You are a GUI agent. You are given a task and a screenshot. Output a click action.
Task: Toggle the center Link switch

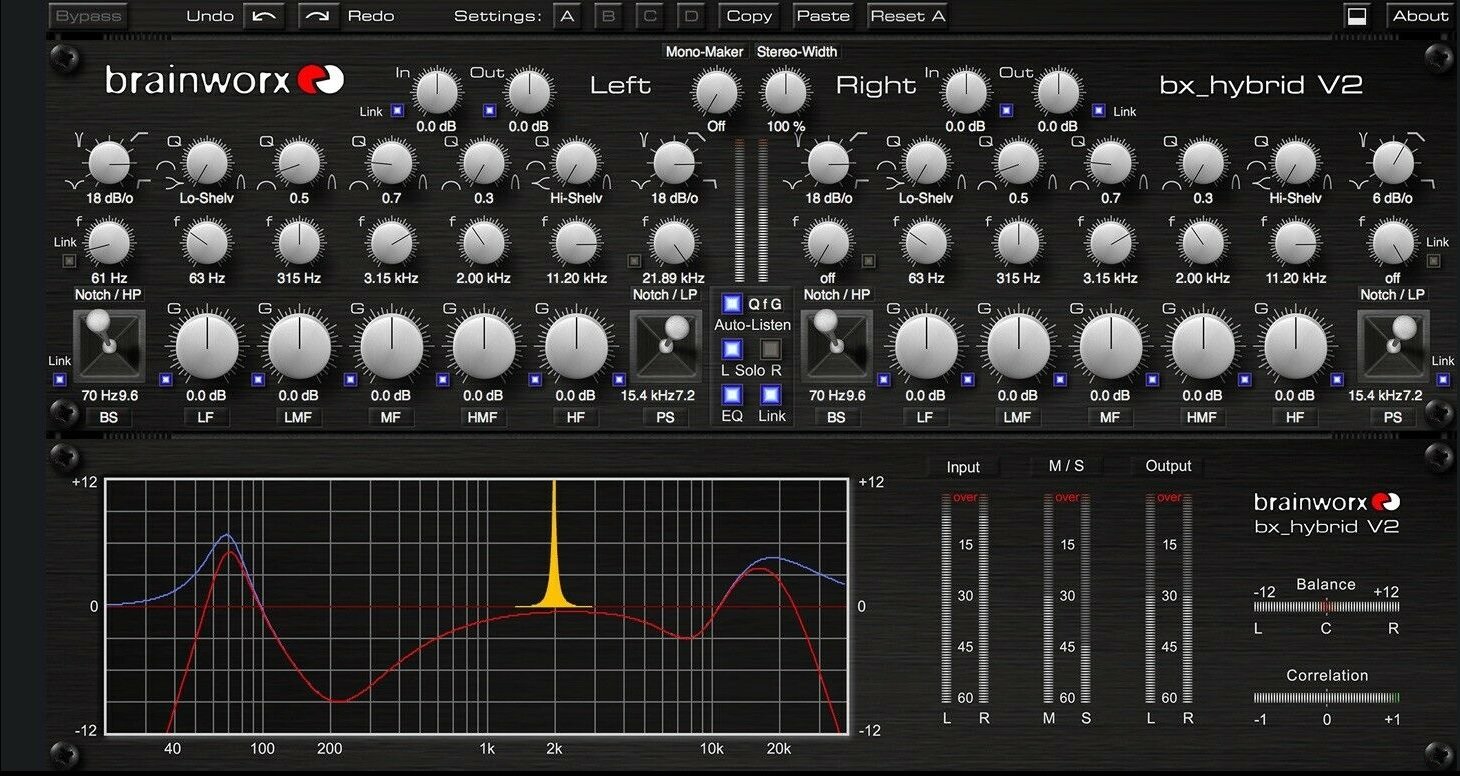click(x=771, y=394)
